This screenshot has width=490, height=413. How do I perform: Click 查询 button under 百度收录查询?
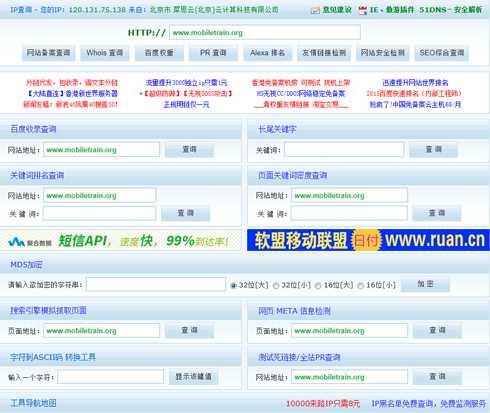click(189, 149)
